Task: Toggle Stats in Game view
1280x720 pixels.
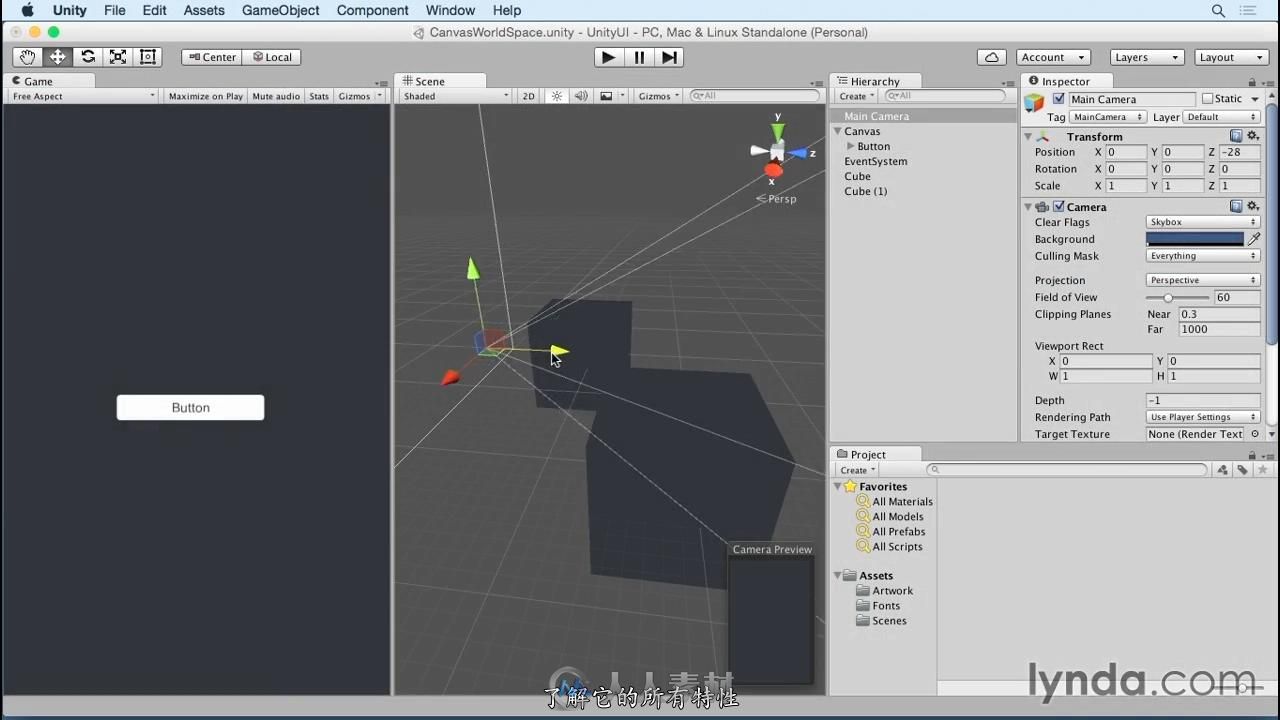Action: tap(319, 96)
